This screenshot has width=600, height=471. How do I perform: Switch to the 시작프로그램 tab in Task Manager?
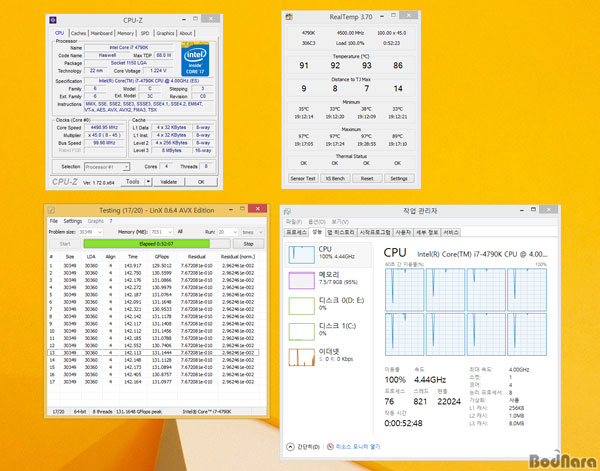pyautogui.click(x=375, y=232)
